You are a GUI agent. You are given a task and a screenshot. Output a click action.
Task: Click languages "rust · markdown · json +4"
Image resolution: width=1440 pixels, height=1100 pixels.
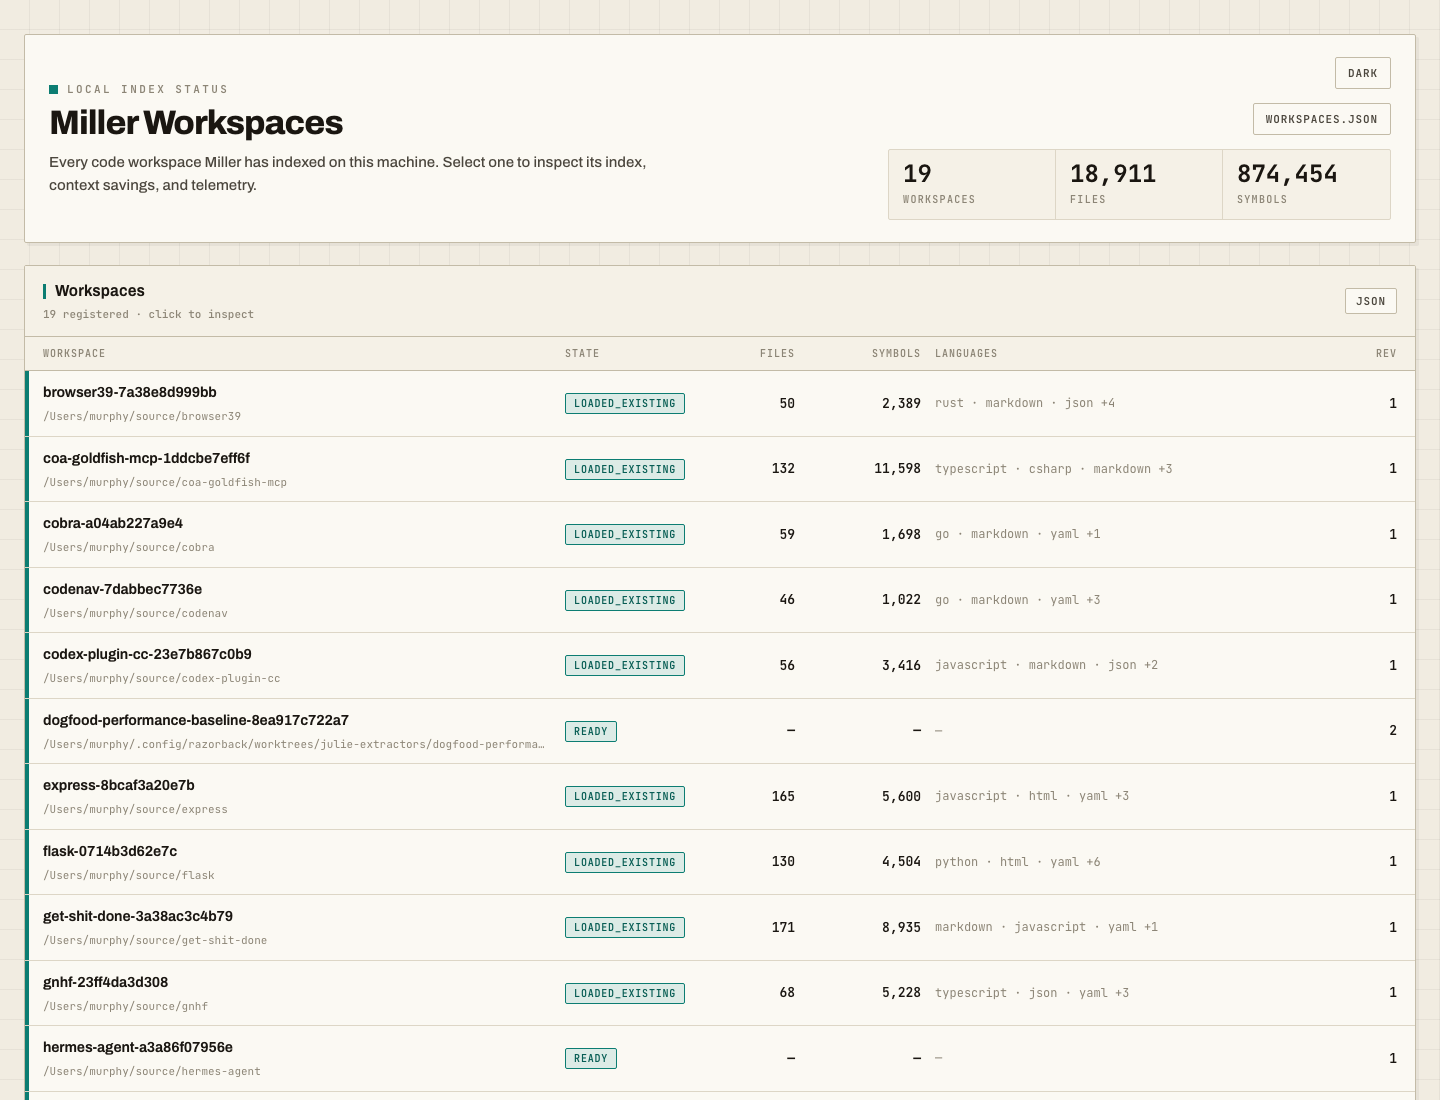pyautogui.click(x=1025, y=404)
